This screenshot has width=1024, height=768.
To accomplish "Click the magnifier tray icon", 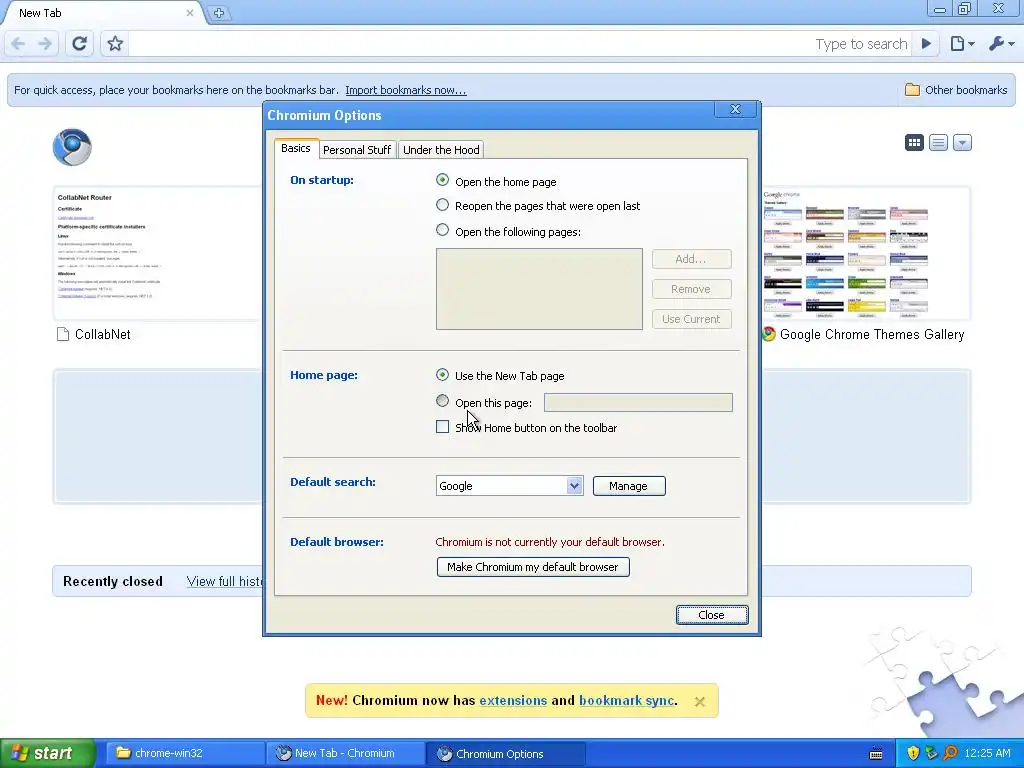I will pos(950,753).
